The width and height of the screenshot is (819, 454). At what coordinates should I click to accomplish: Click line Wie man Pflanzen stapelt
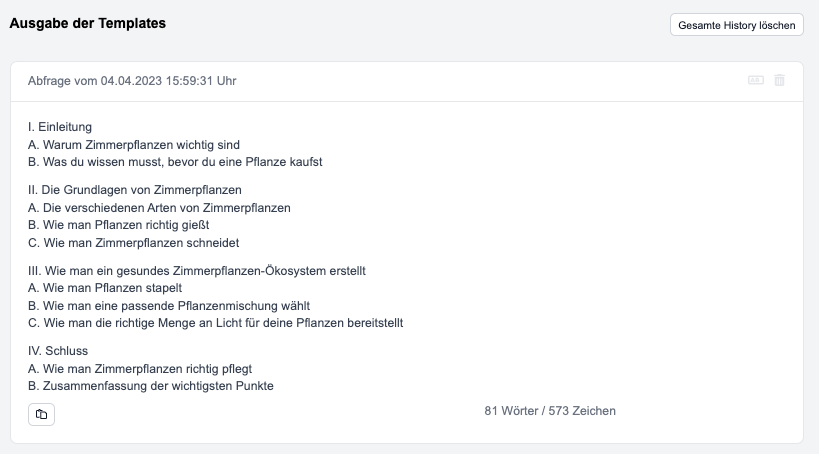105,288
